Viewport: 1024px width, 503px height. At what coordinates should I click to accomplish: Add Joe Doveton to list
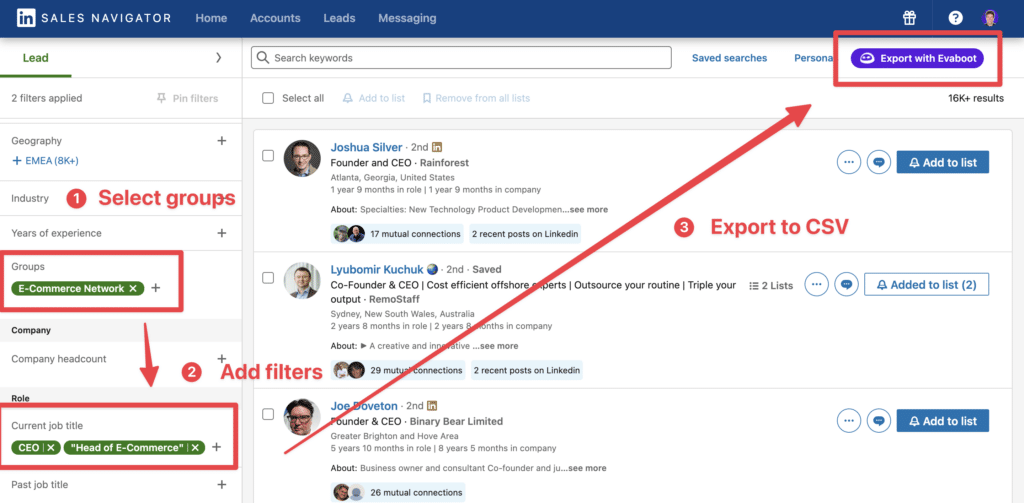tap(942, 421)
